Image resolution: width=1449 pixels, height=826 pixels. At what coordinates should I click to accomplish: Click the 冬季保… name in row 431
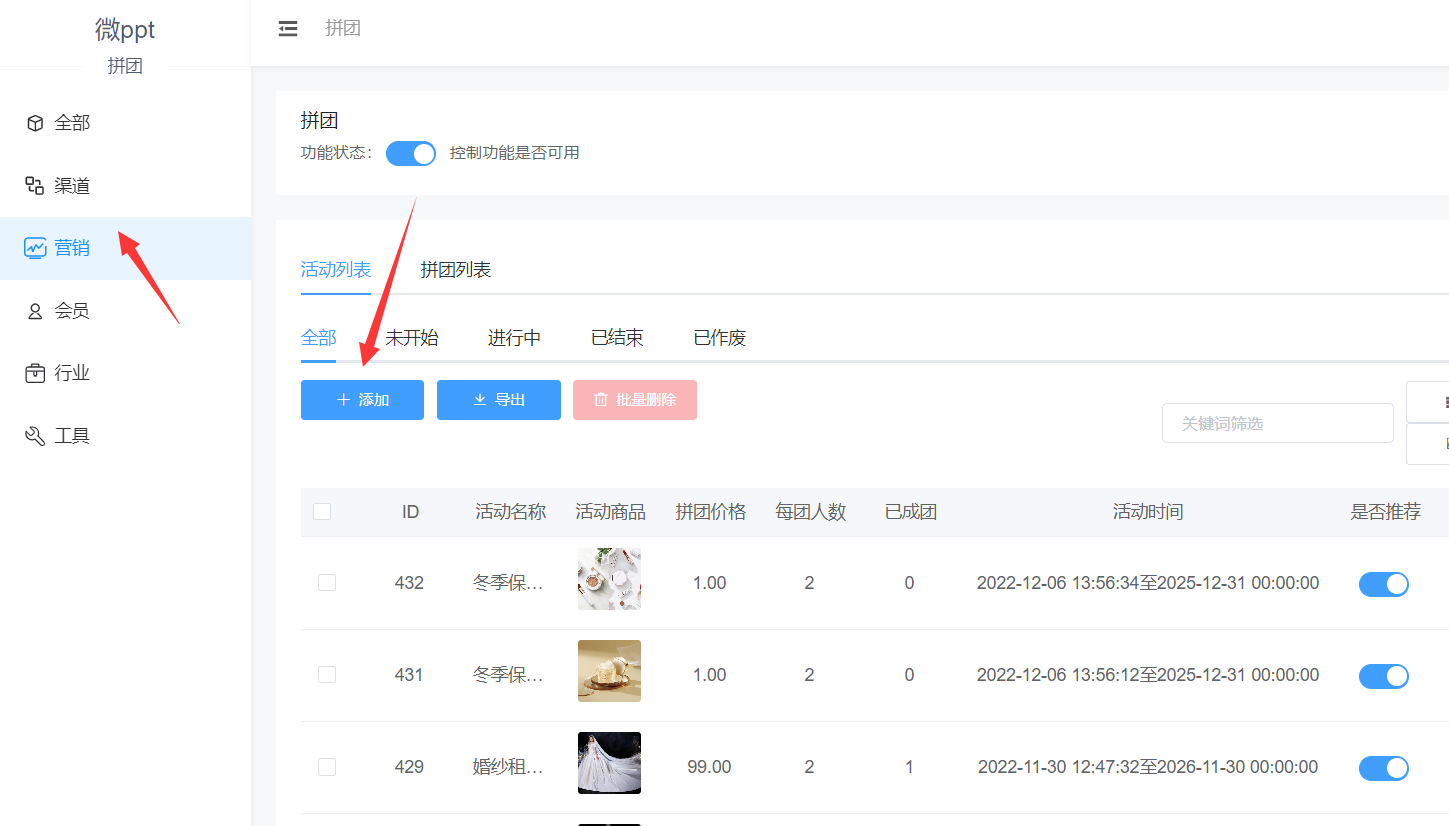tap(509, 675)
